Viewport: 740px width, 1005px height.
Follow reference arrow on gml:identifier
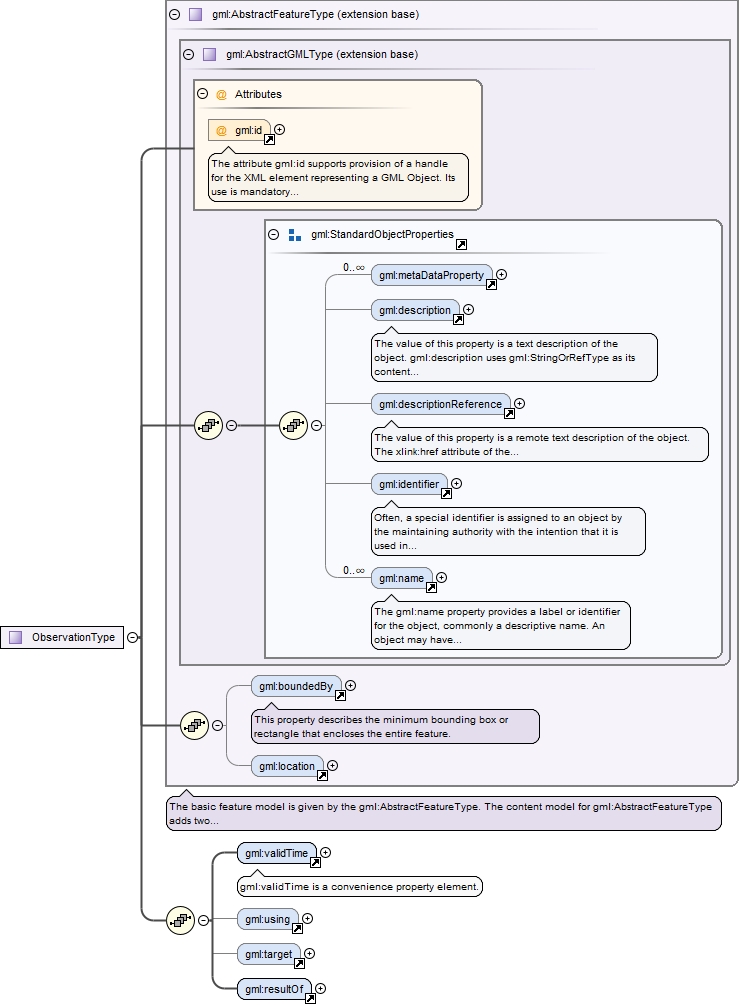point(447,493)
